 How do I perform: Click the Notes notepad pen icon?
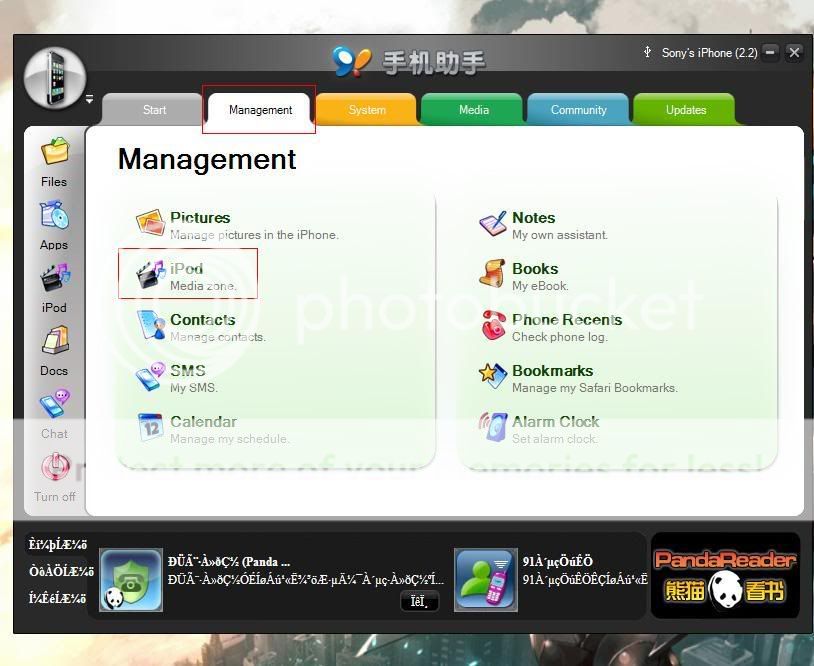(493, 223)
